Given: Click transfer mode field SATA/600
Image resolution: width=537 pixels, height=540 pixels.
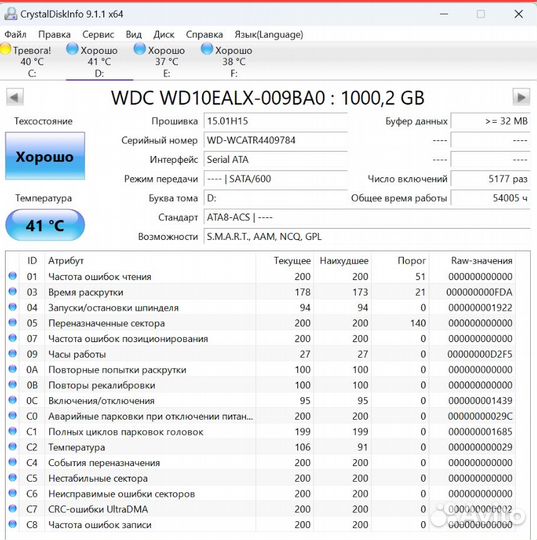Looking at the screenshot, I should click(275, 179).
